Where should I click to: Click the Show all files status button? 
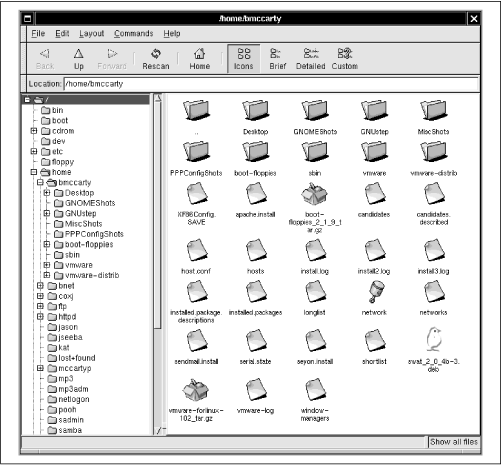454,442
